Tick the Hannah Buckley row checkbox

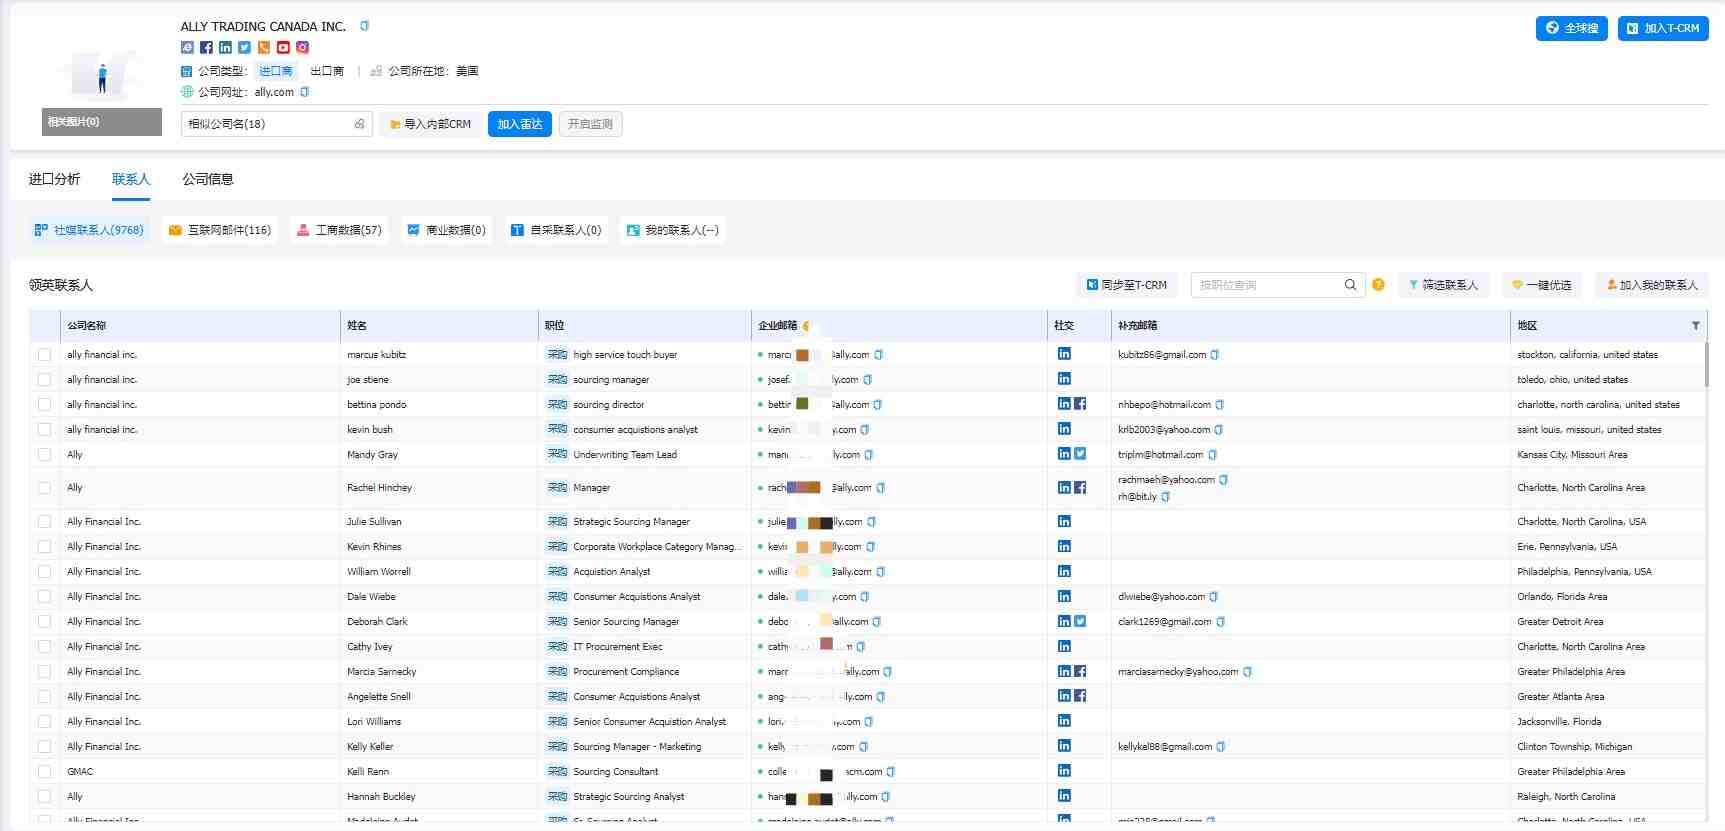[44, 797]
